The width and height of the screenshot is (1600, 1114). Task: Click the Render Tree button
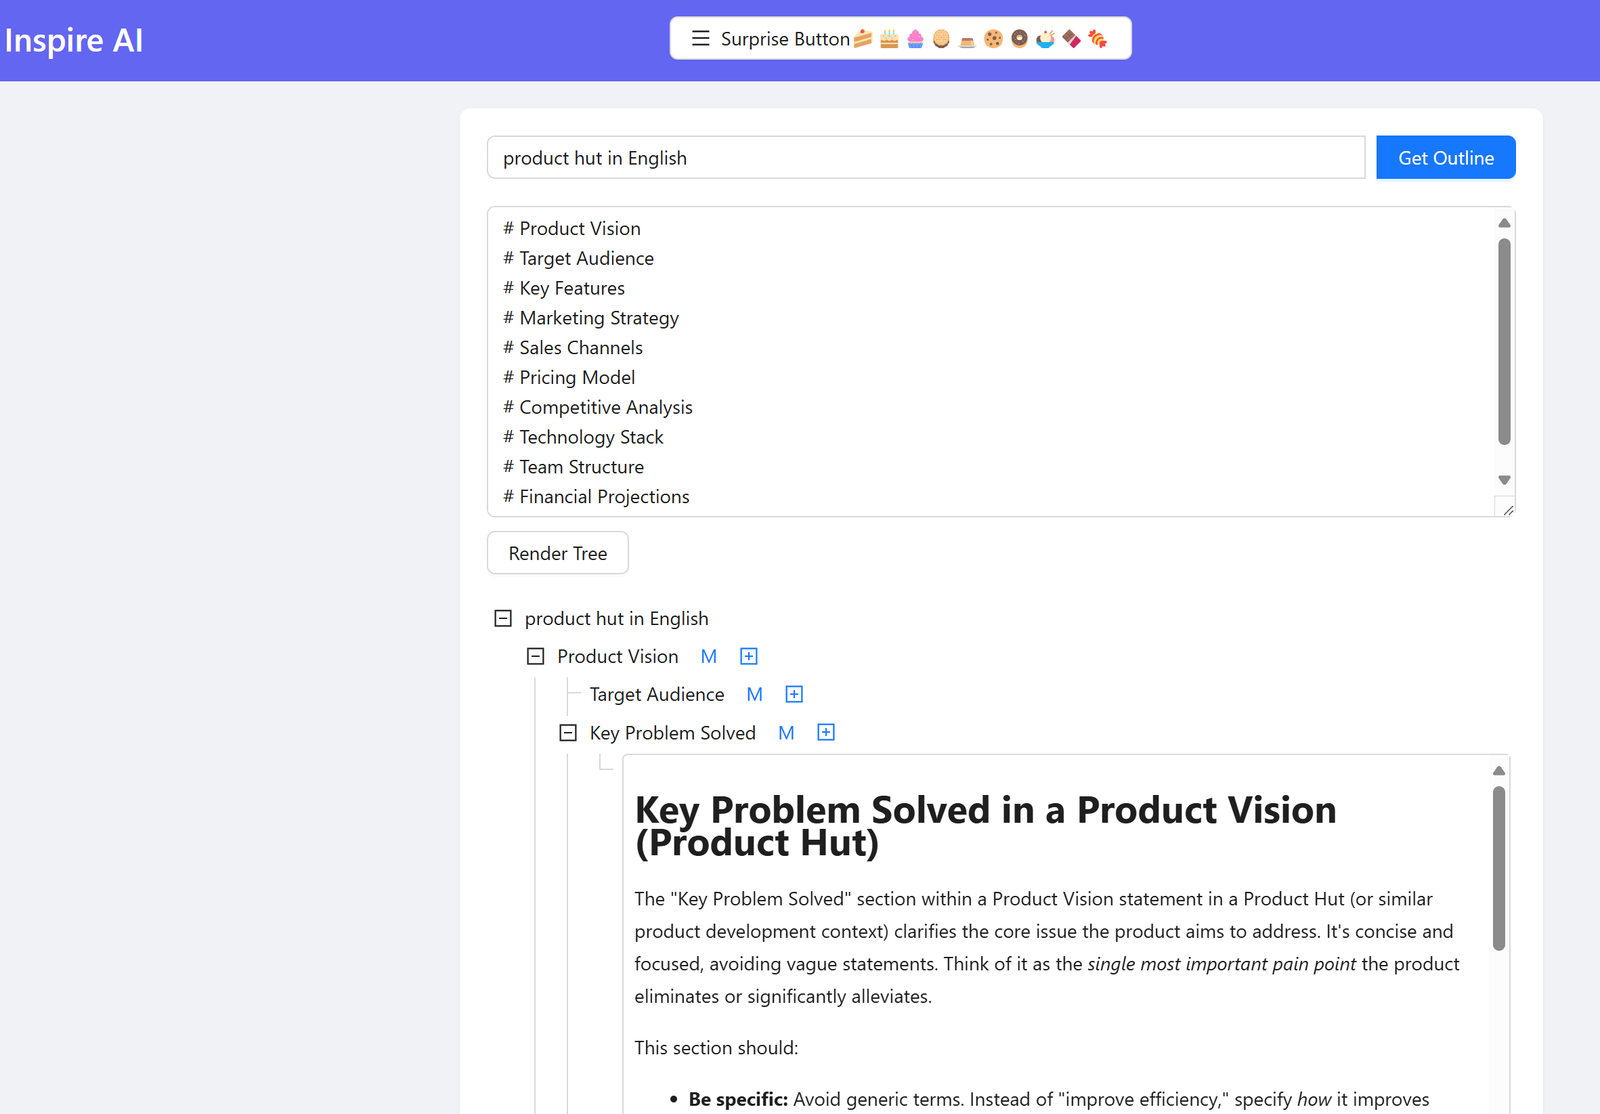pyautogui.click(x=558, y=553)
